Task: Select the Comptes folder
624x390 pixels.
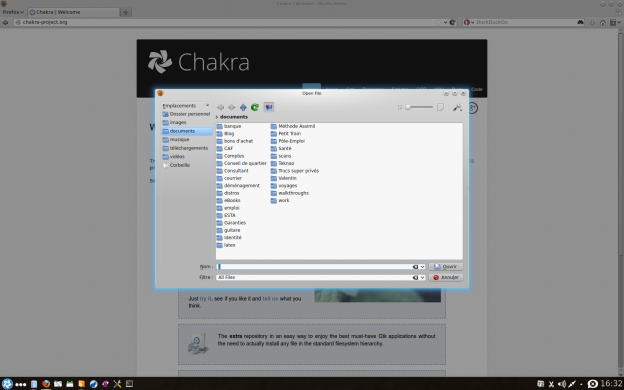Action: (x=230, y=156)
